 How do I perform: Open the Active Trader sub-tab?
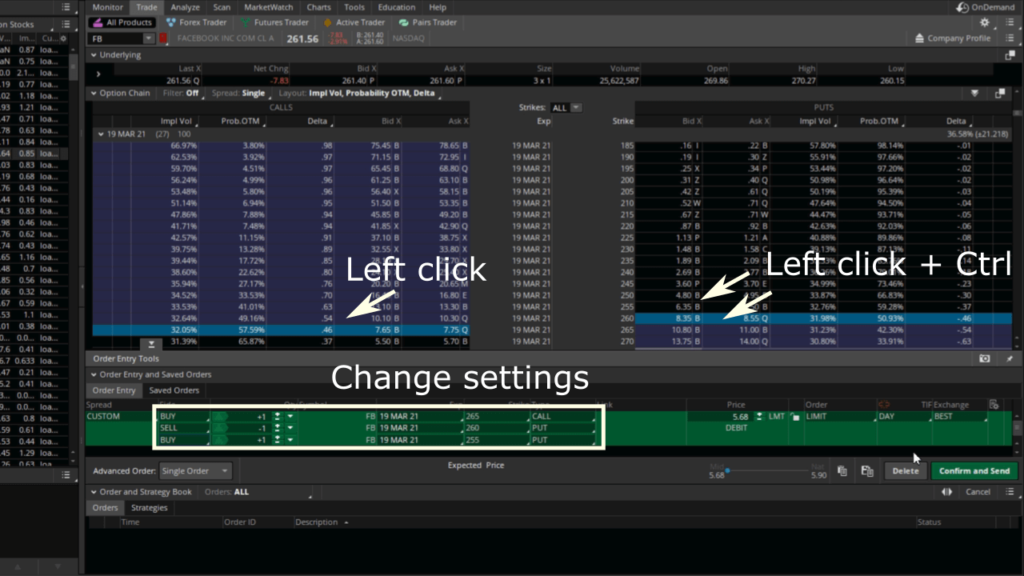(355, 22)
